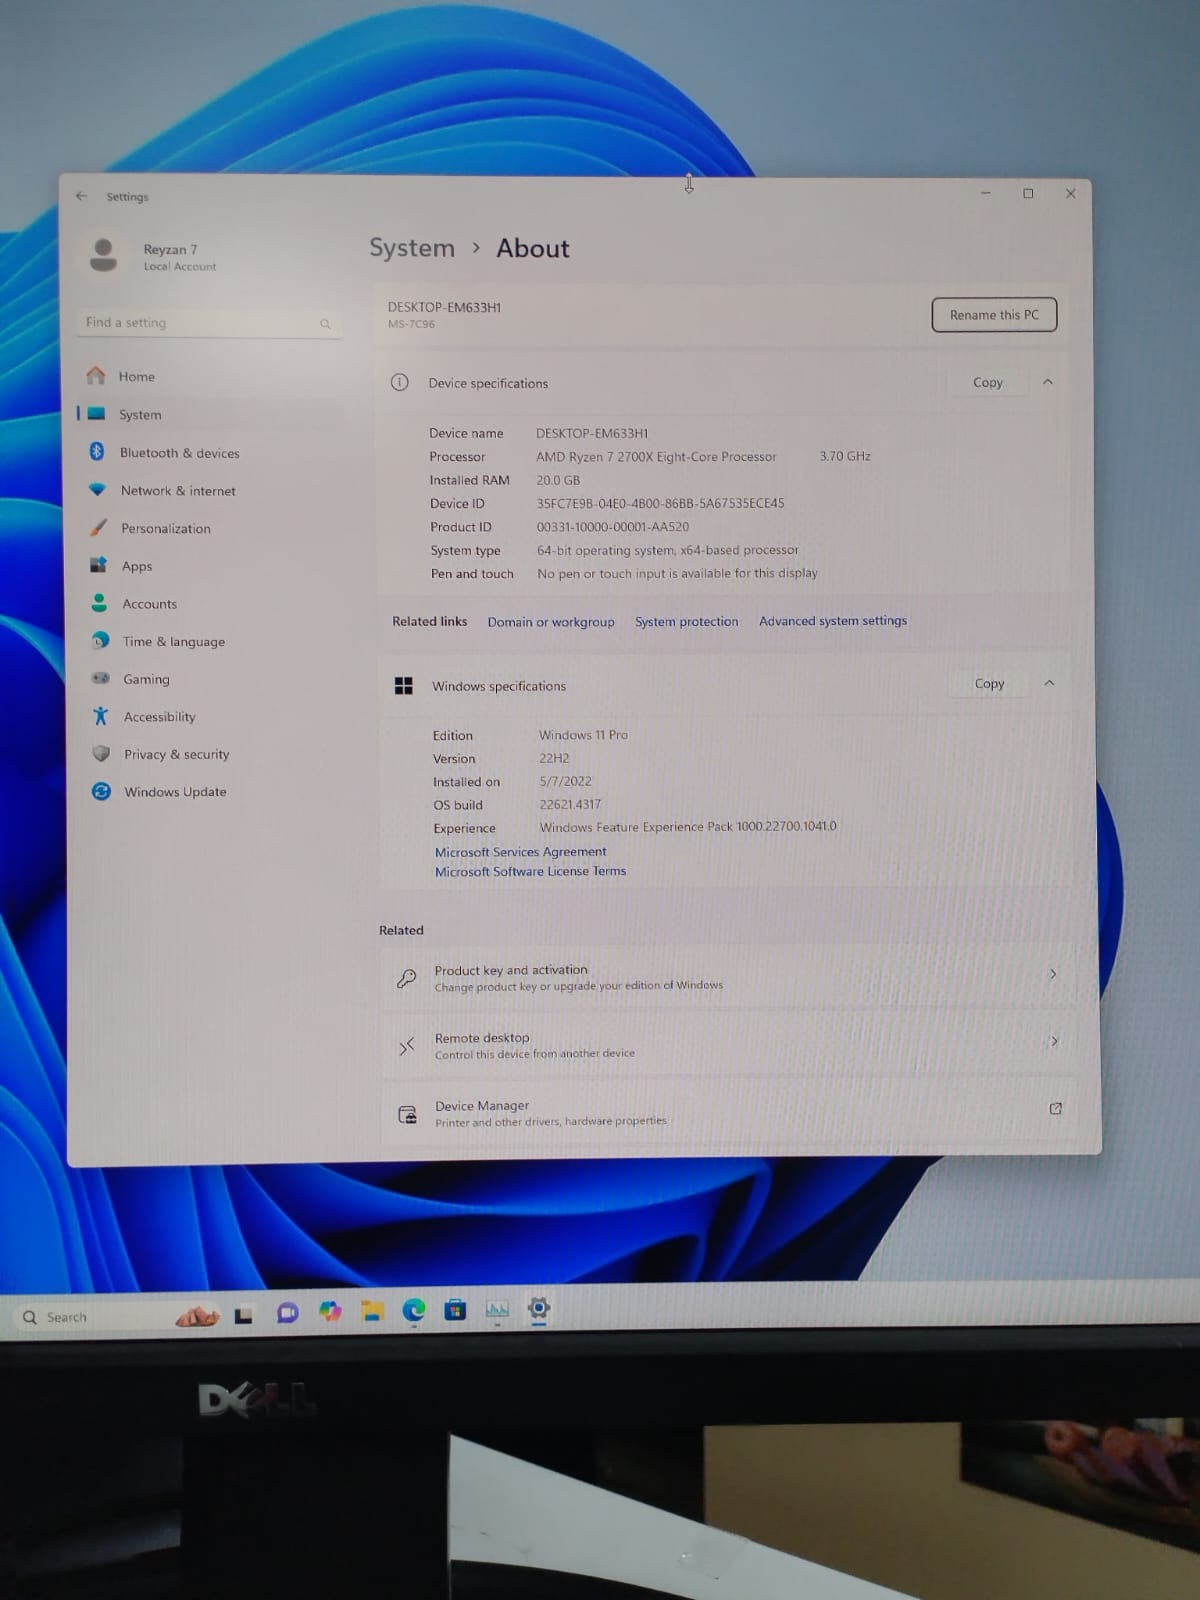This screenshot has width=1200, height=1600.
Task: Click the search magnifier in Find a setting
Action: [x=325, y=324]
